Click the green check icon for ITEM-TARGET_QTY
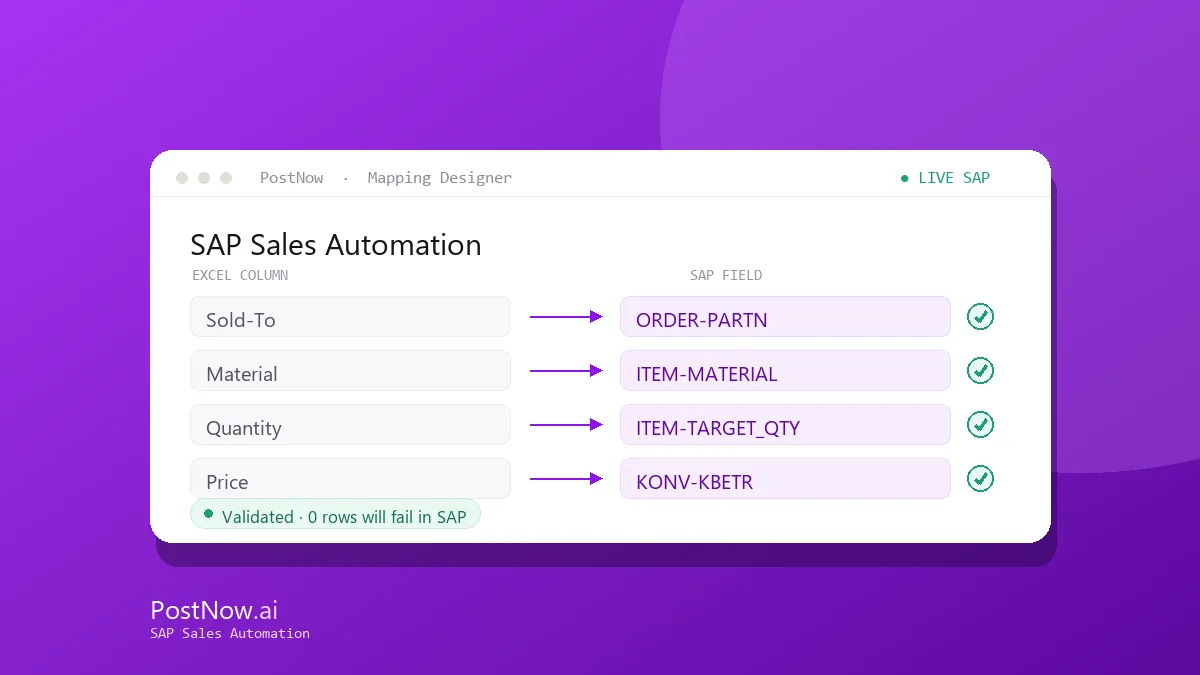1200x675 pixels. 980,425
